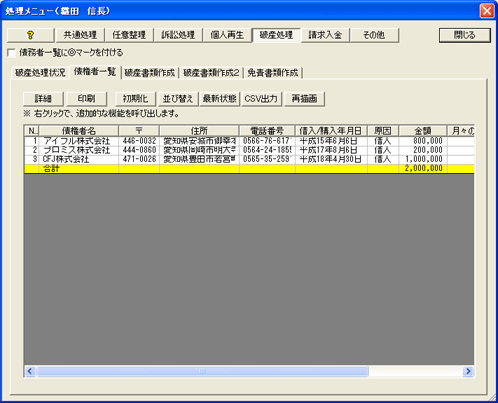Image resolution: width=498 pixels, height=403 pixels.
Task: Open the 免責書類作成 sub-tab
Action: click(273, 73)
